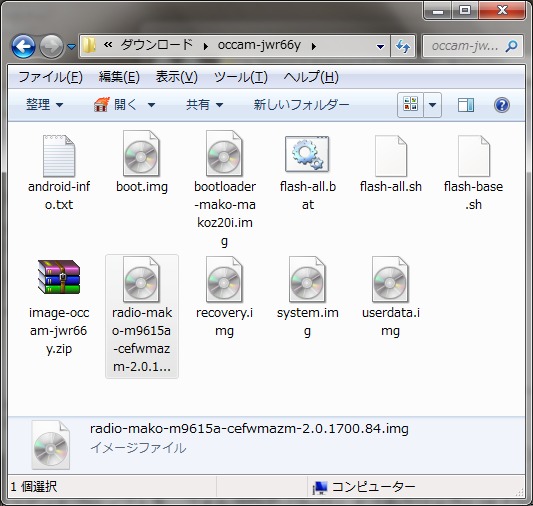Select the bootloader-mako-makoz20i.img icon
Screen dimensions: 533x506
[224, 153]
